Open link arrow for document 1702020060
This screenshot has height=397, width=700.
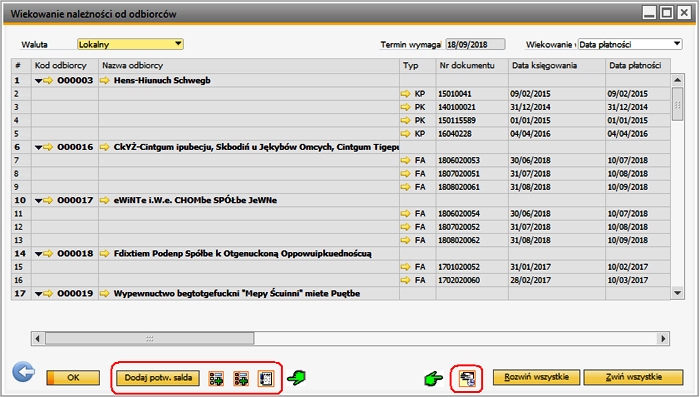[405, 280]
